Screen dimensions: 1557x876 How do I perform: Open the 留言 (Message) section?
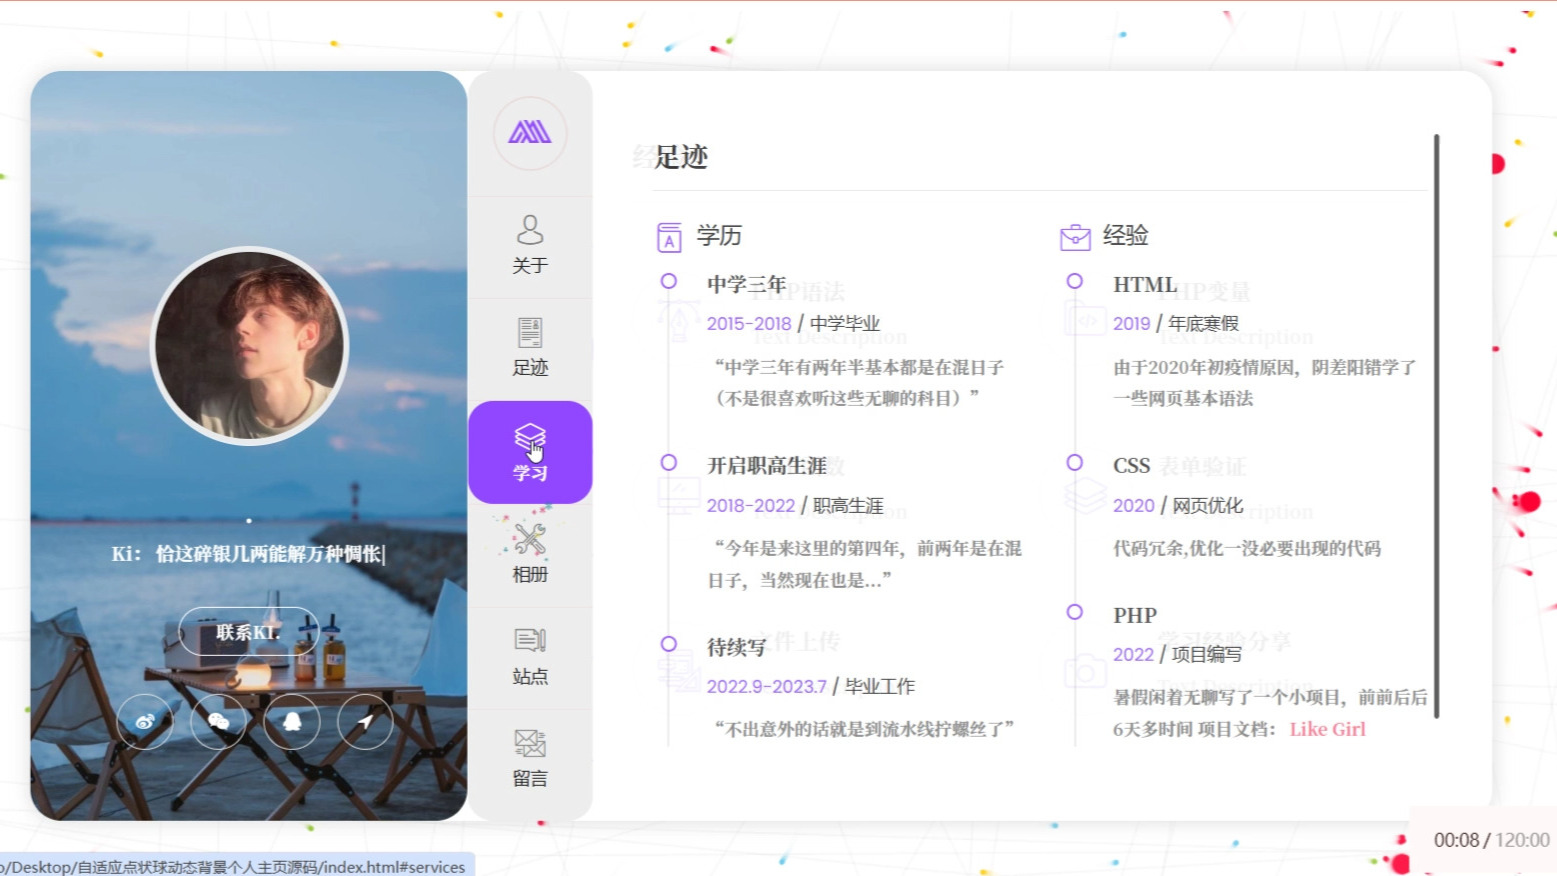[530, 759]
